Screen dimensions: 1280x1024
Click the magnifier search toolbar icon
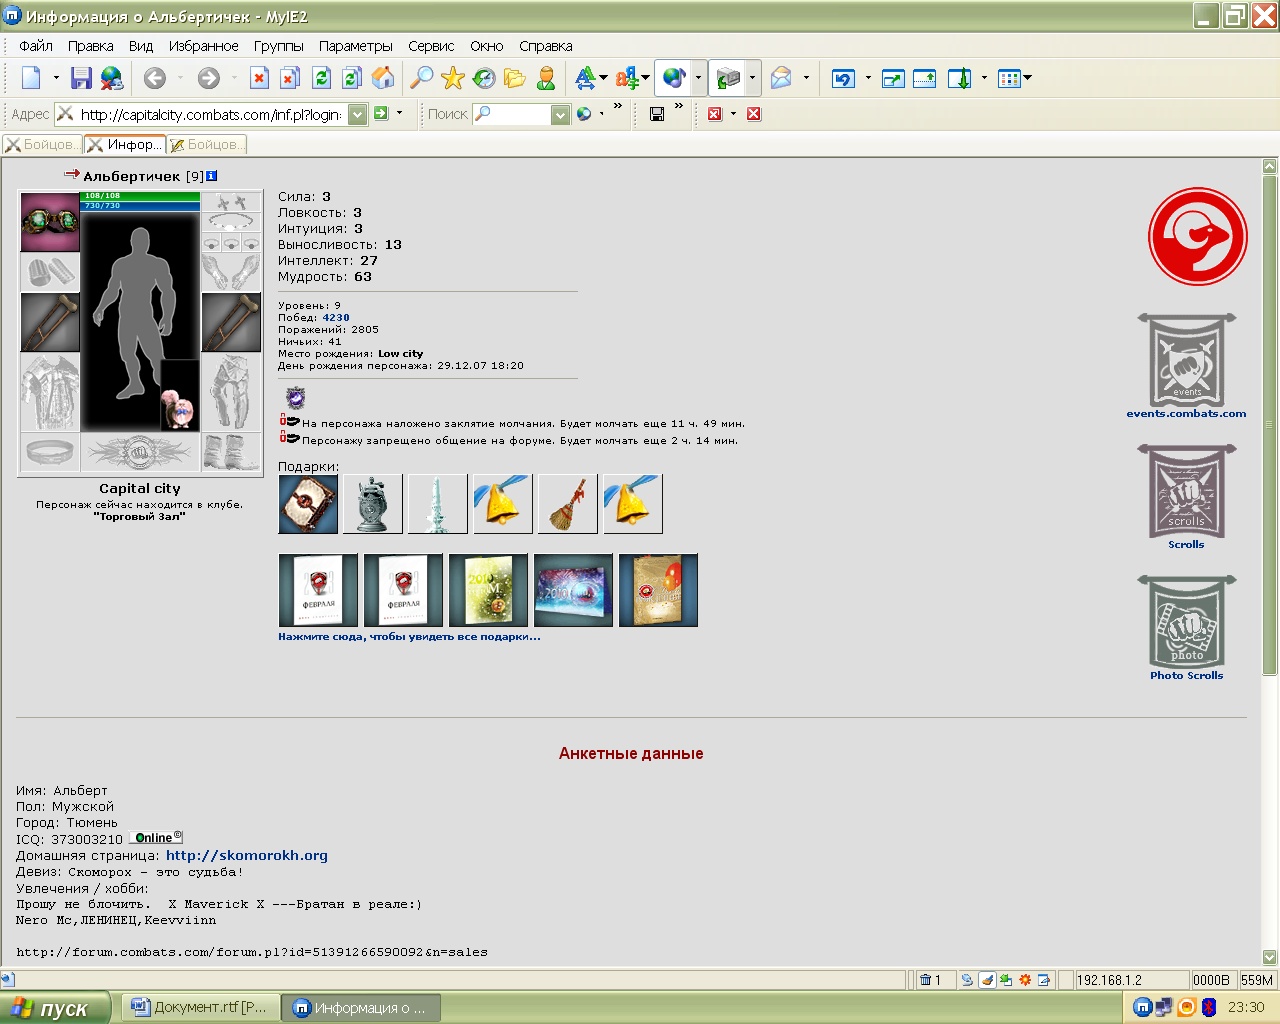click(422, 78)
